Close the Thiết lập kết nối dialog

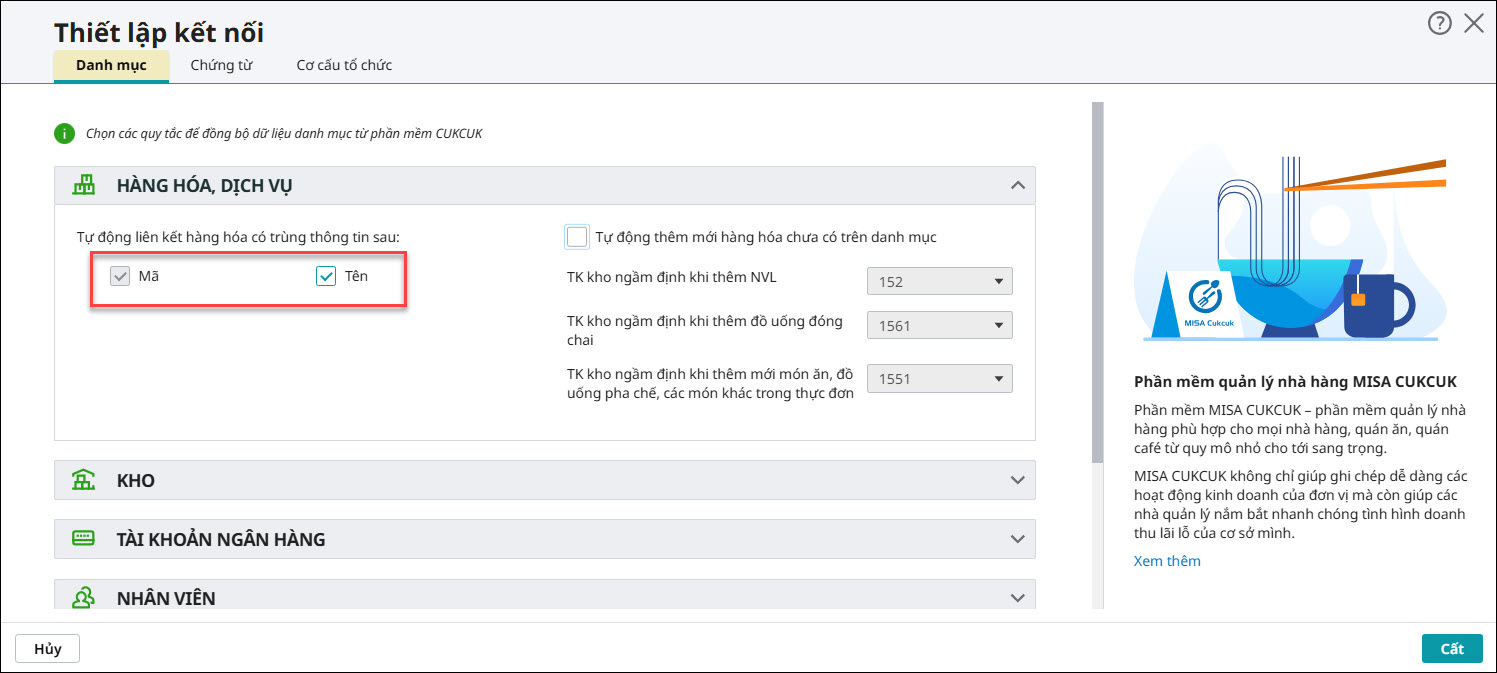click(x=1474, y=24)
